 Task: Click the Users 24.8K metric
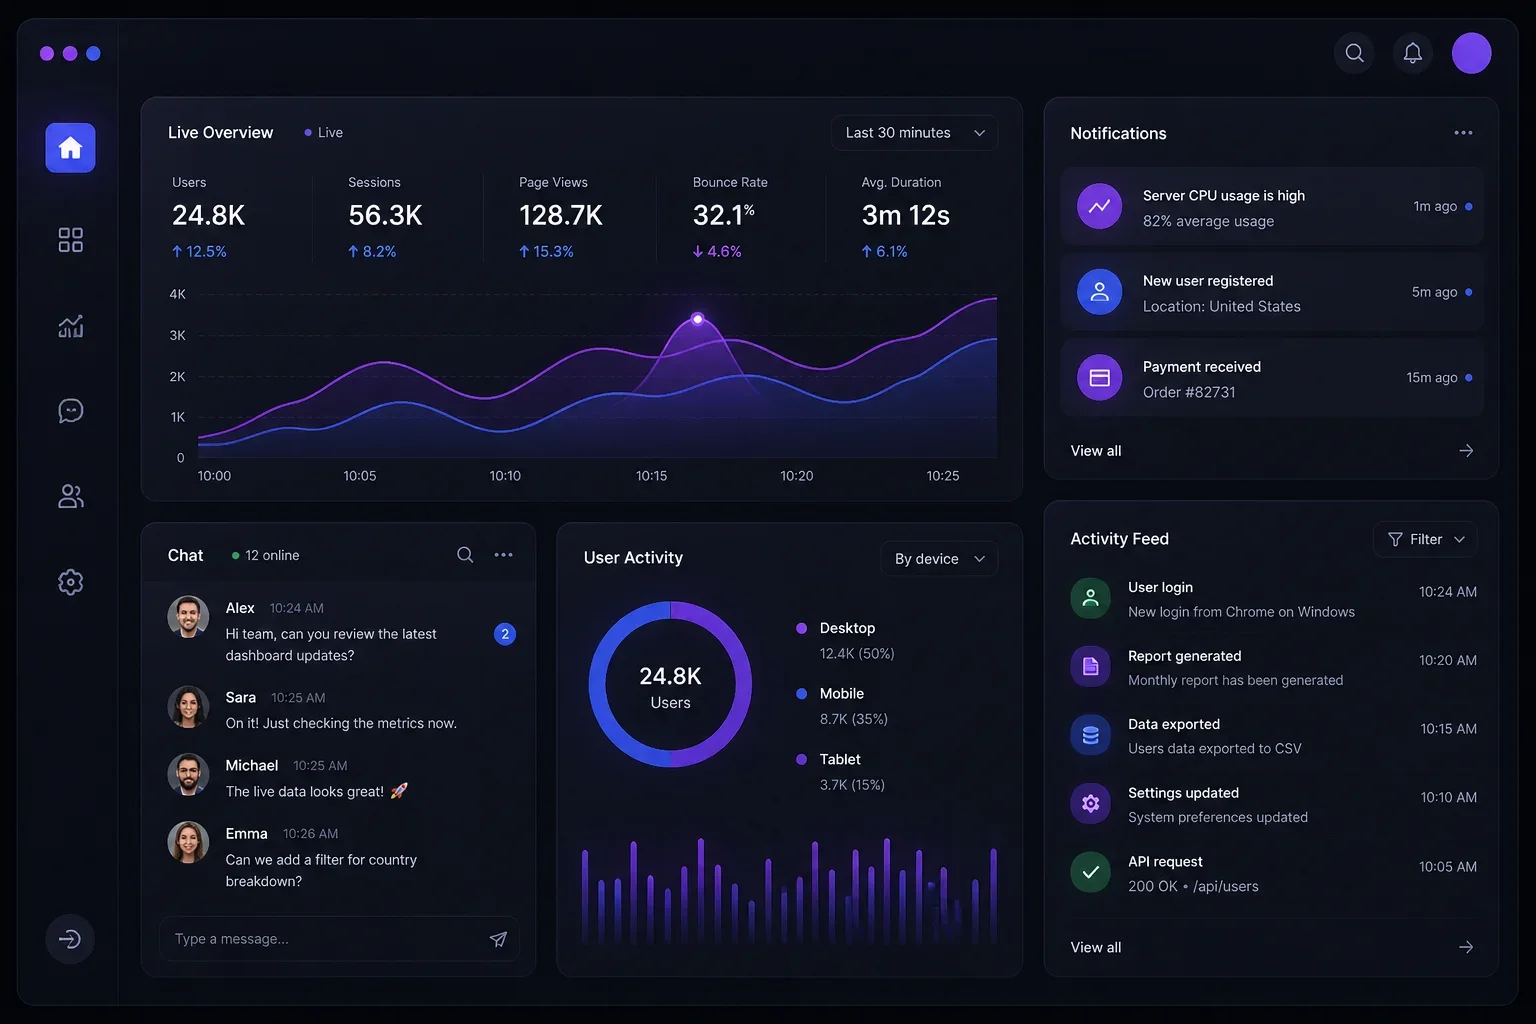[x=209, y=216]
